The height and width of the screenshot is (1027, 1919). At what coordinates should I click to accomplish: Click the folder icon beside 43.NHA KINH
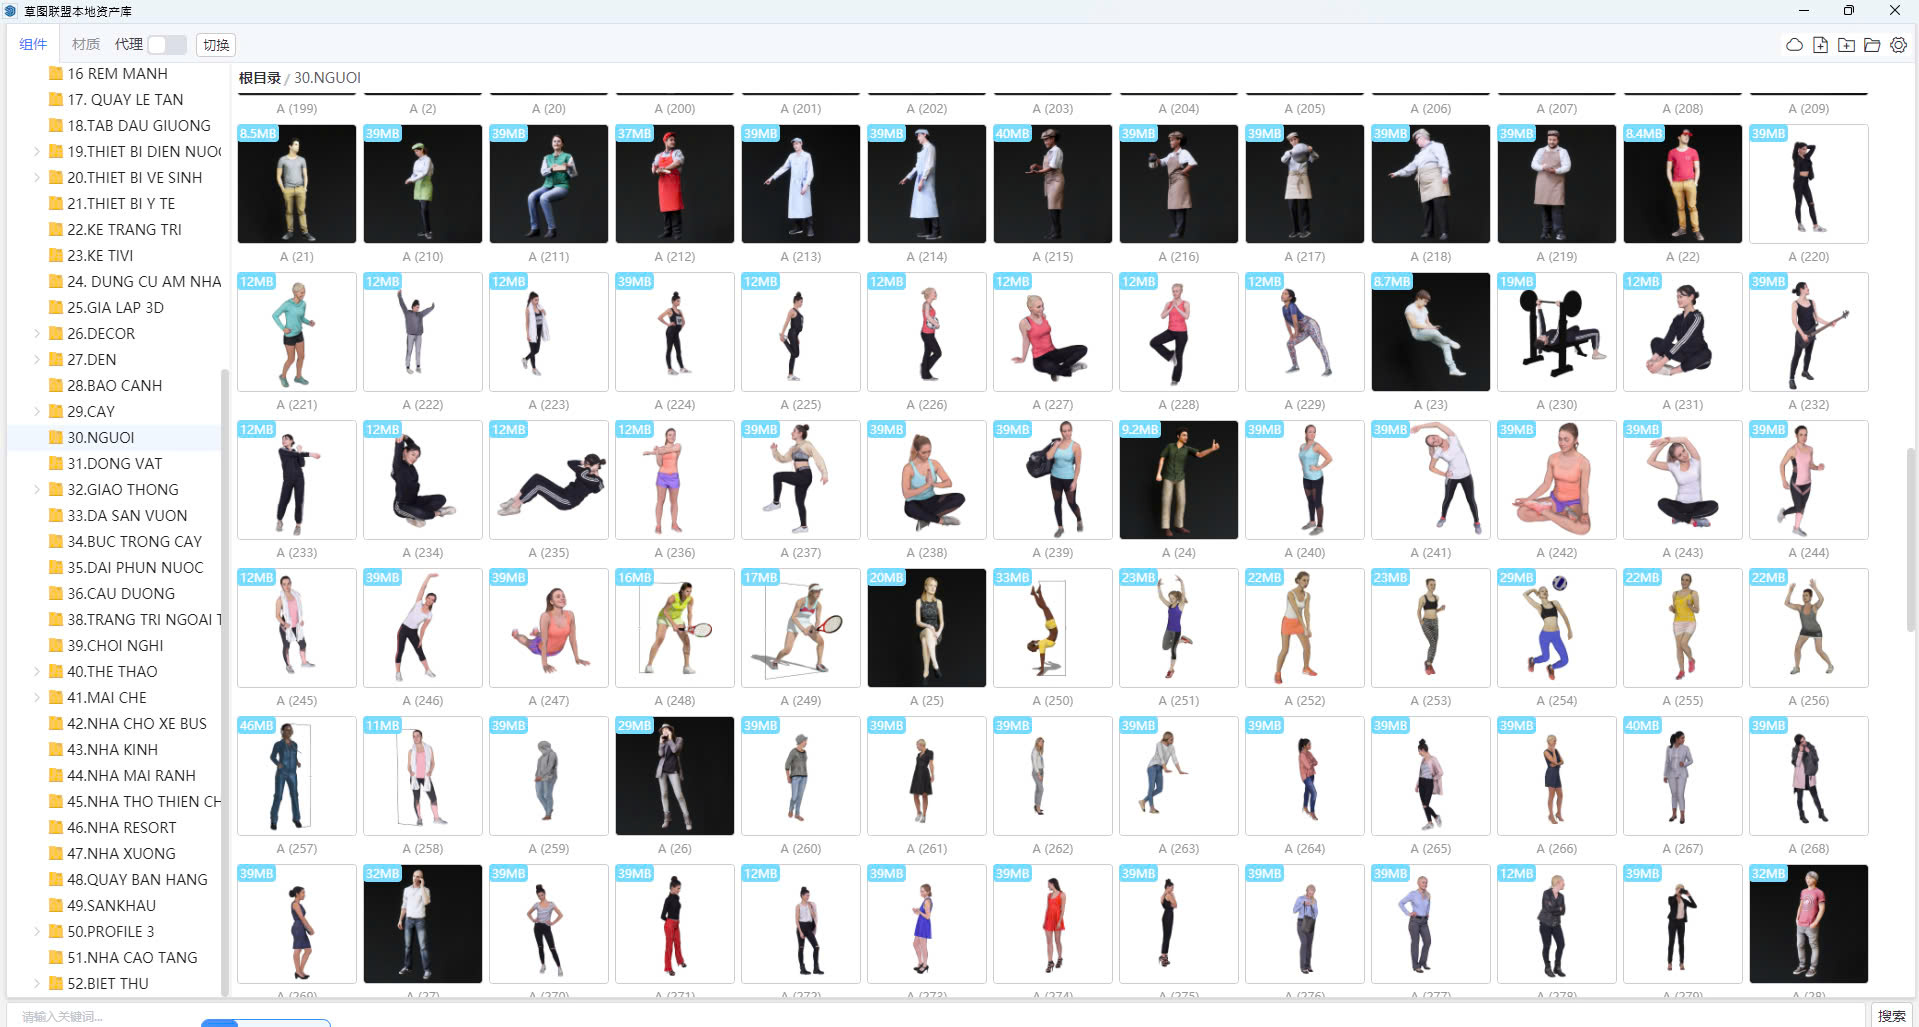pyautogui.click(x=56, y=750)
